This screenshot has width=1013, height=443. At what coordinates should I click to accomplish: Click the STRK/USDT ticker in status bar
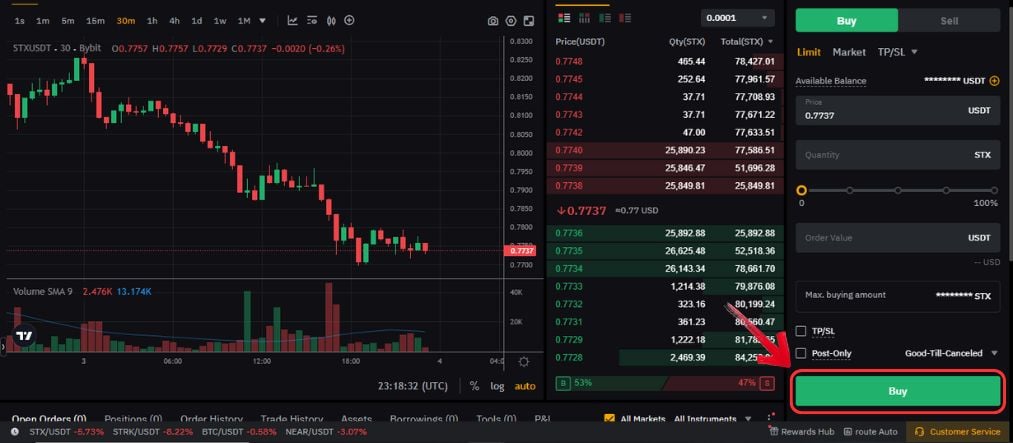point(152,431)
